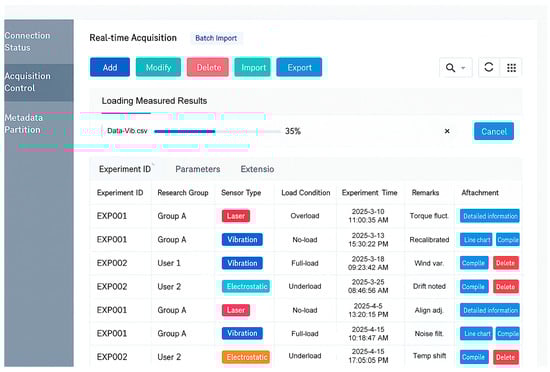Refresh the table with the reload icon

pyautogui.click(x=489, y=67)
